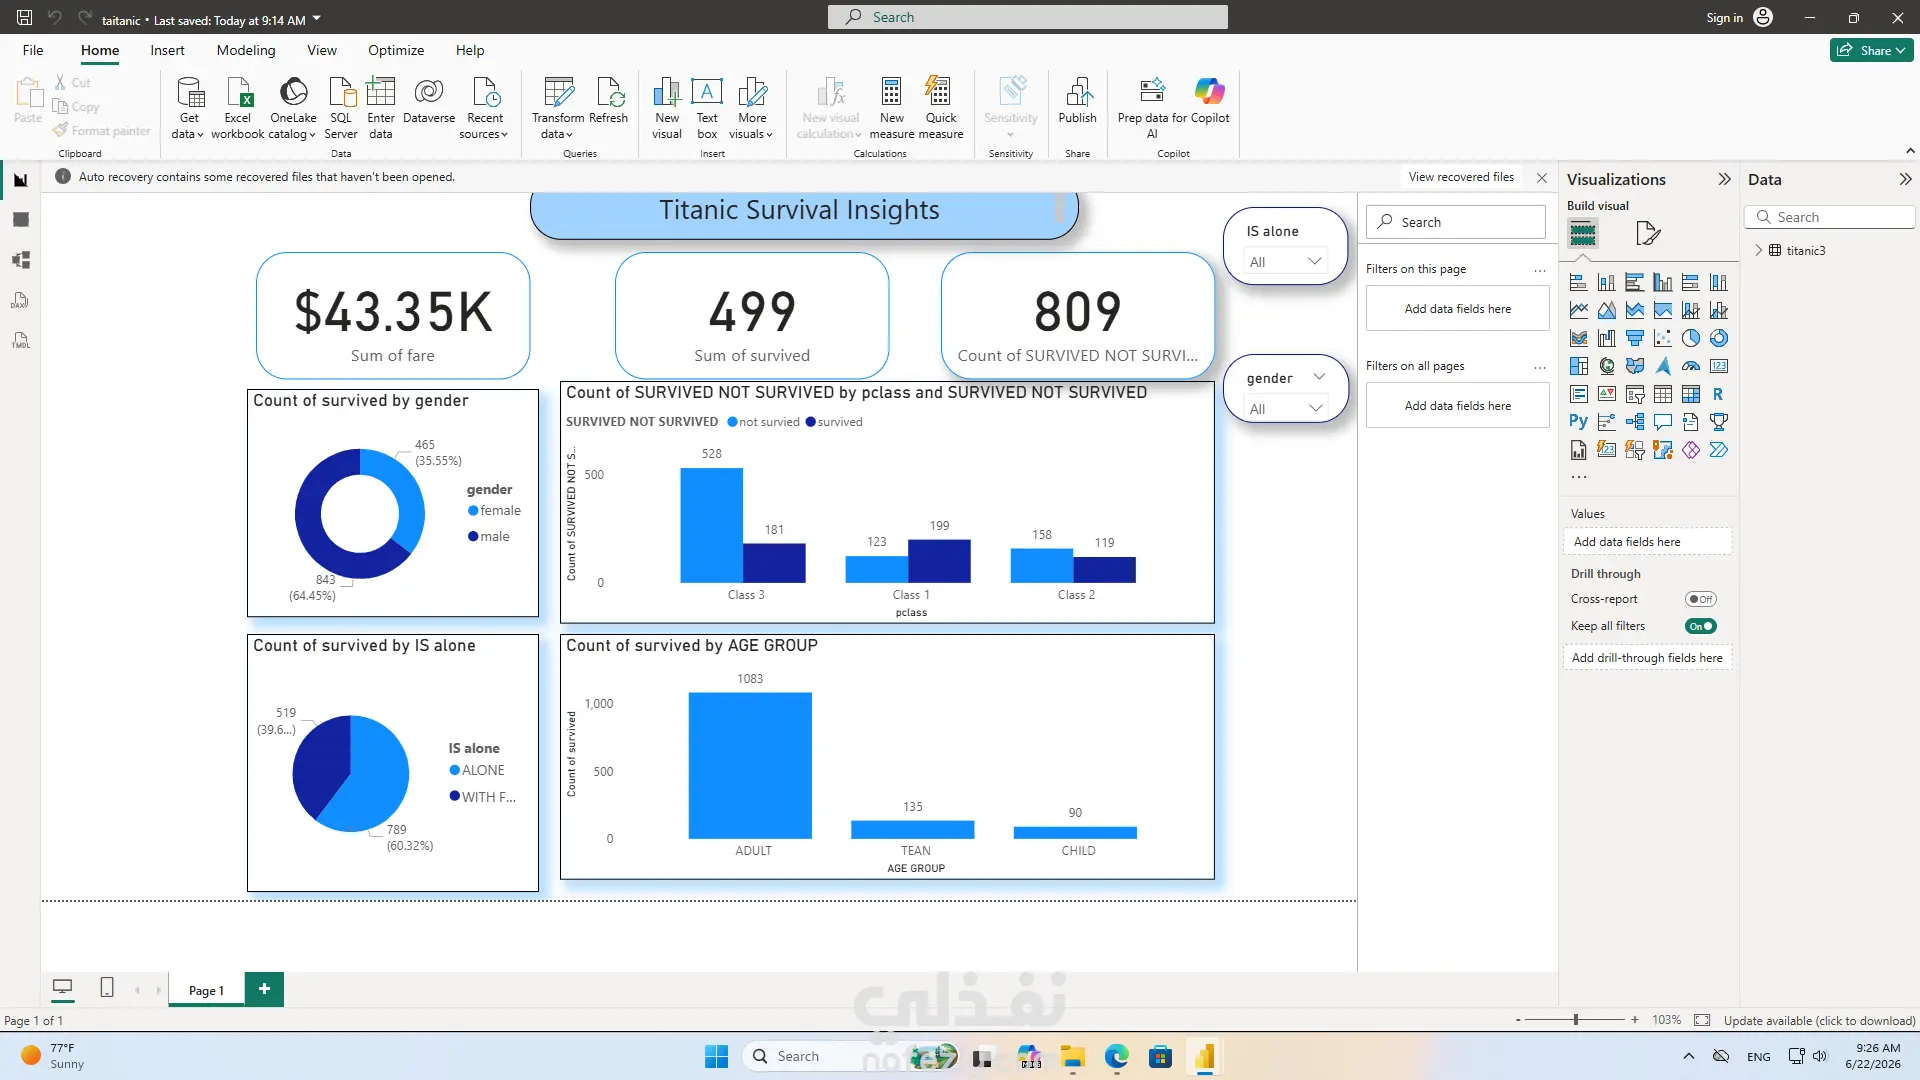Switch to the Format visual brush icon
Image resolution: width=1920 pixels, height=1080 pixels.
pos(1648,234)
